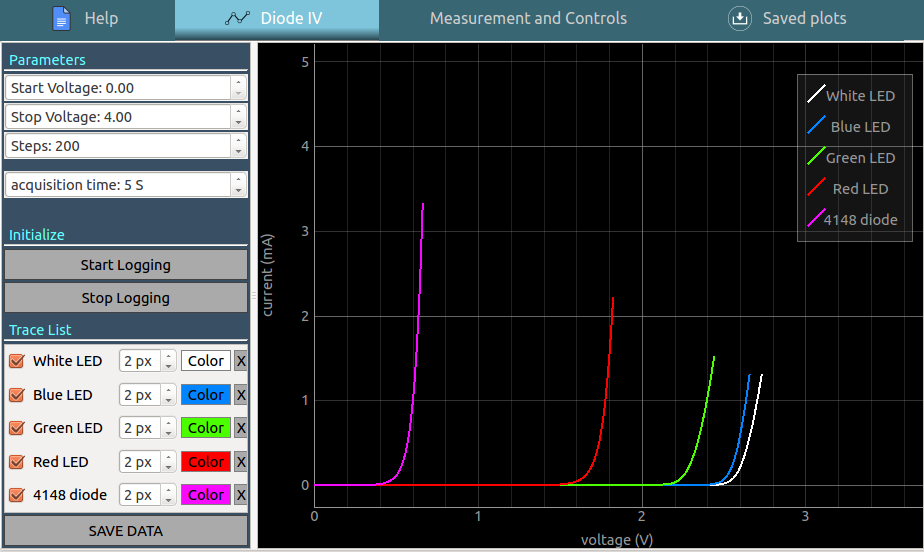Open the acquisition time spinner arrows
The height and width of the screenshot is (552, 924).
point(238,185)
